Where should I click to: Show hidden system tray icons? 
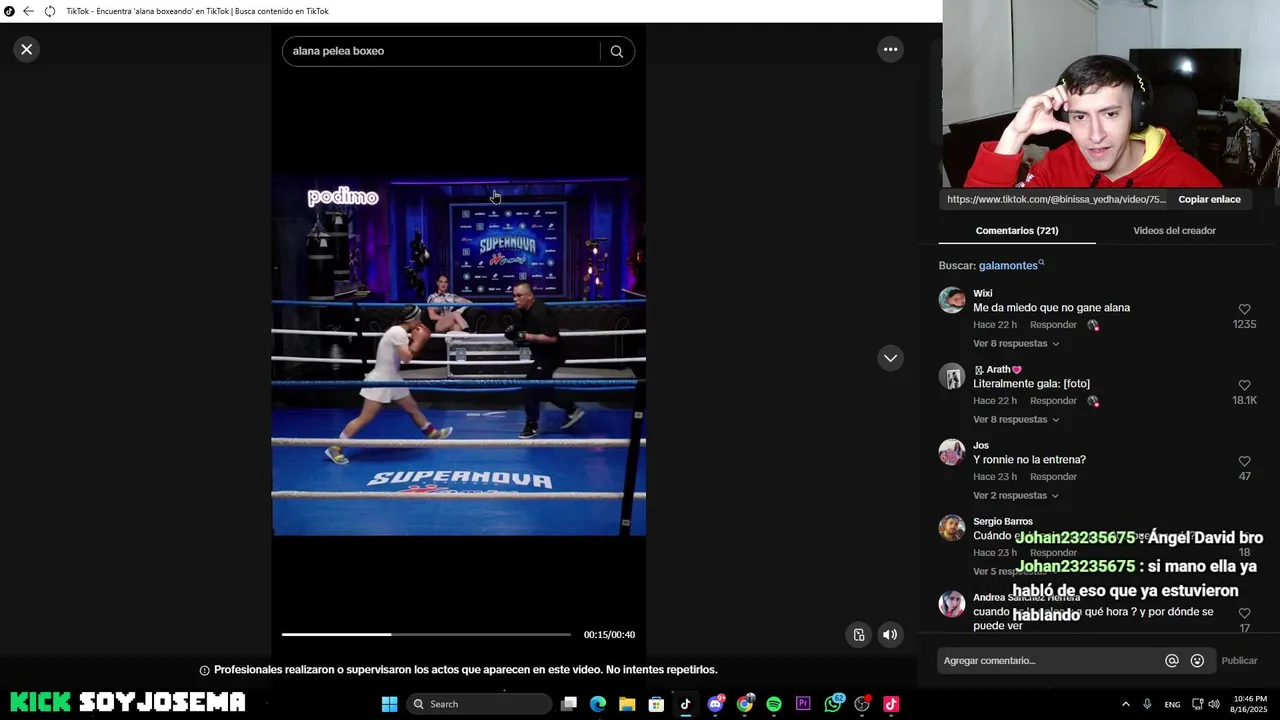1125,704
